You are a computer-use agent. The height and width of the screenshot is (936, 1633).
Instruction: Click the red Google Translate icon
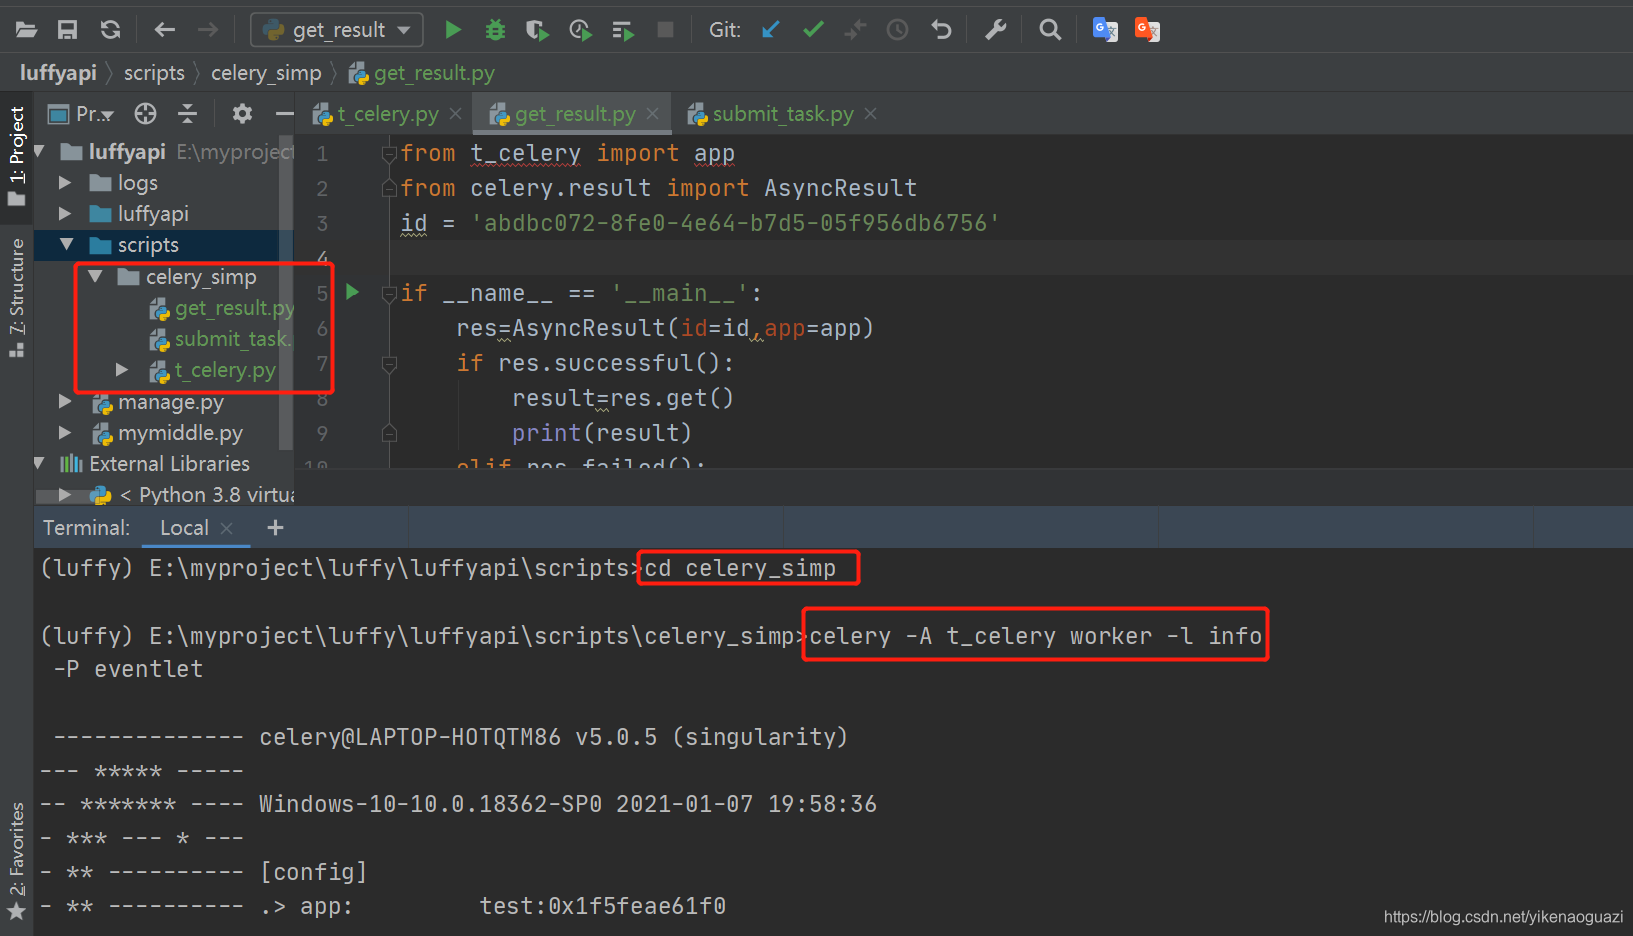(1147, 30)
